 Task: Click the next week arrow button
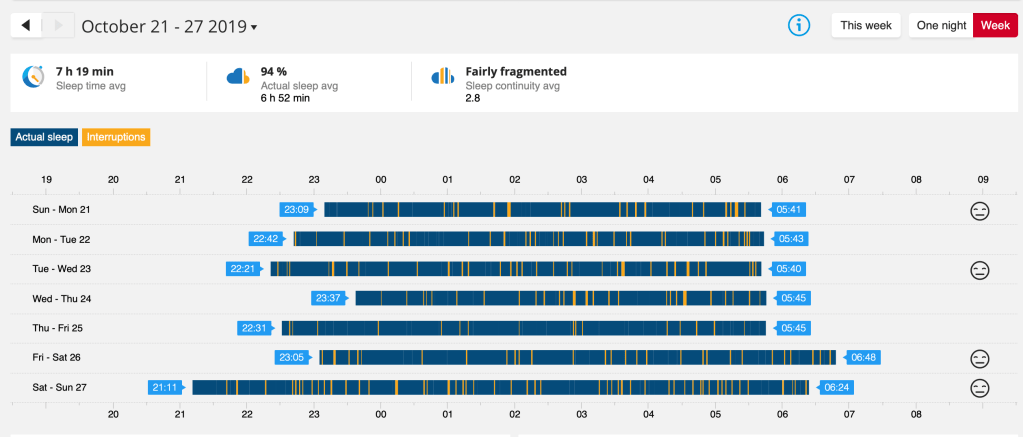click(59, 25)
